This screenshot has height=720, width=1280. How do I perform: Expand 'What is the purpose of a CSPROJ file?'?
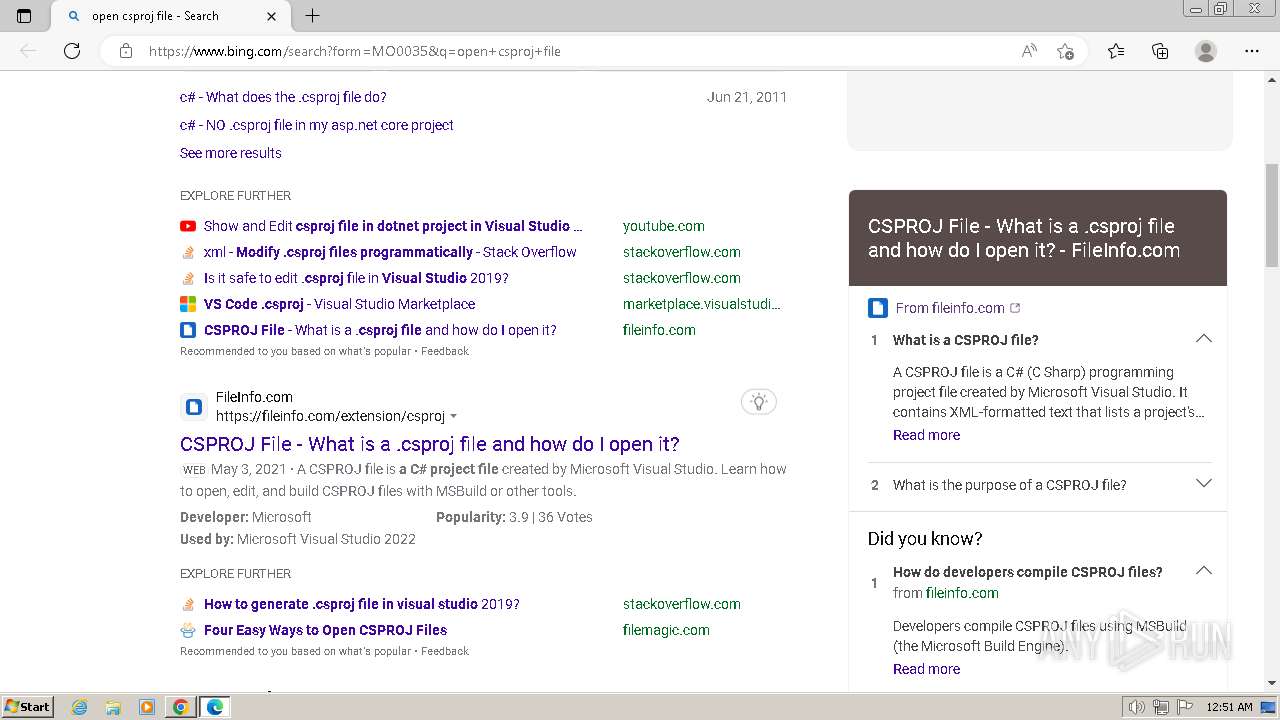[1204, 484]
